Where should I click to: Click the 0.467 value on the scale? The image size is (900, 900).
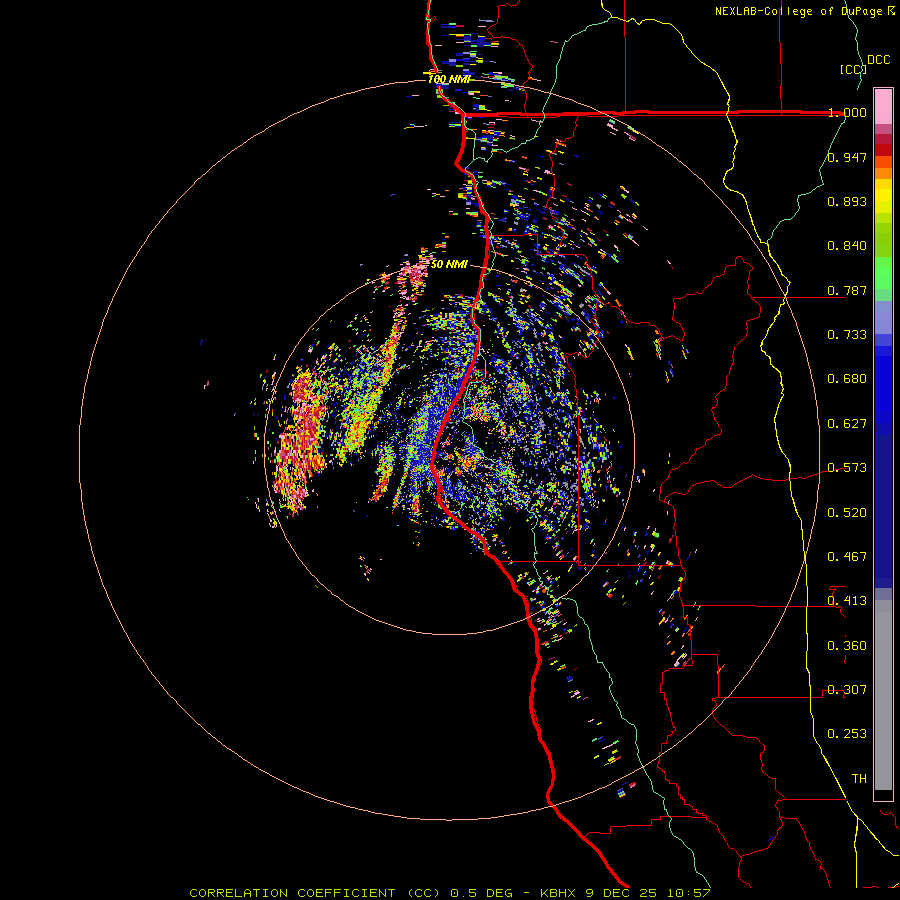[x=847, y=557]
